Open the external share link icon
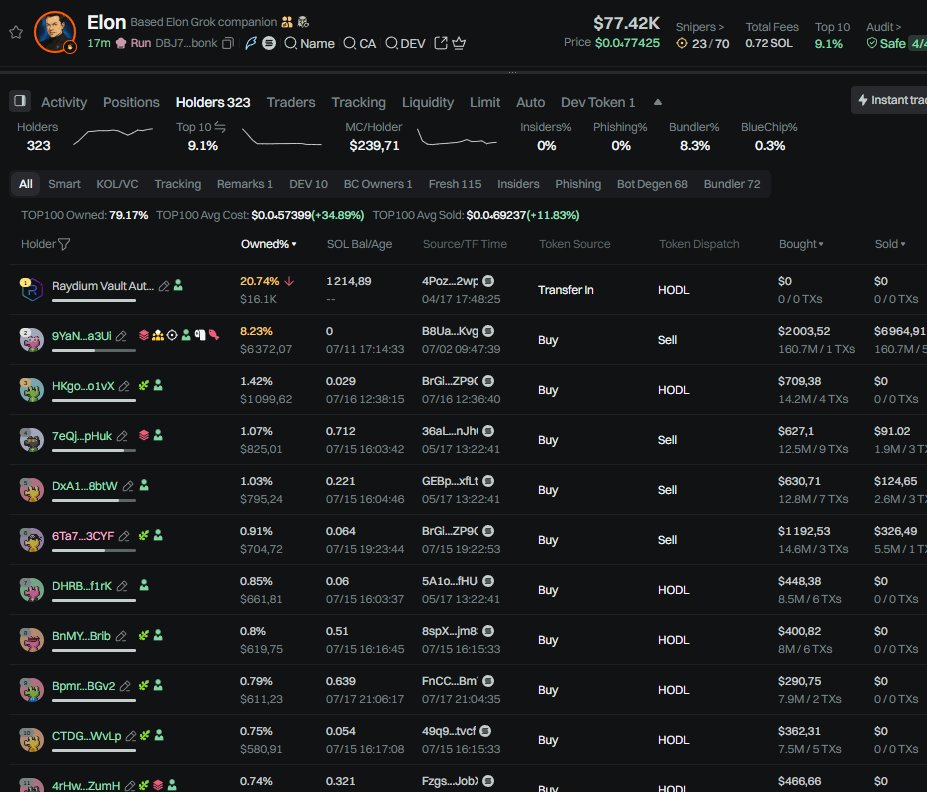The width and height of the screenshot is (927, 792). (440, 43)
